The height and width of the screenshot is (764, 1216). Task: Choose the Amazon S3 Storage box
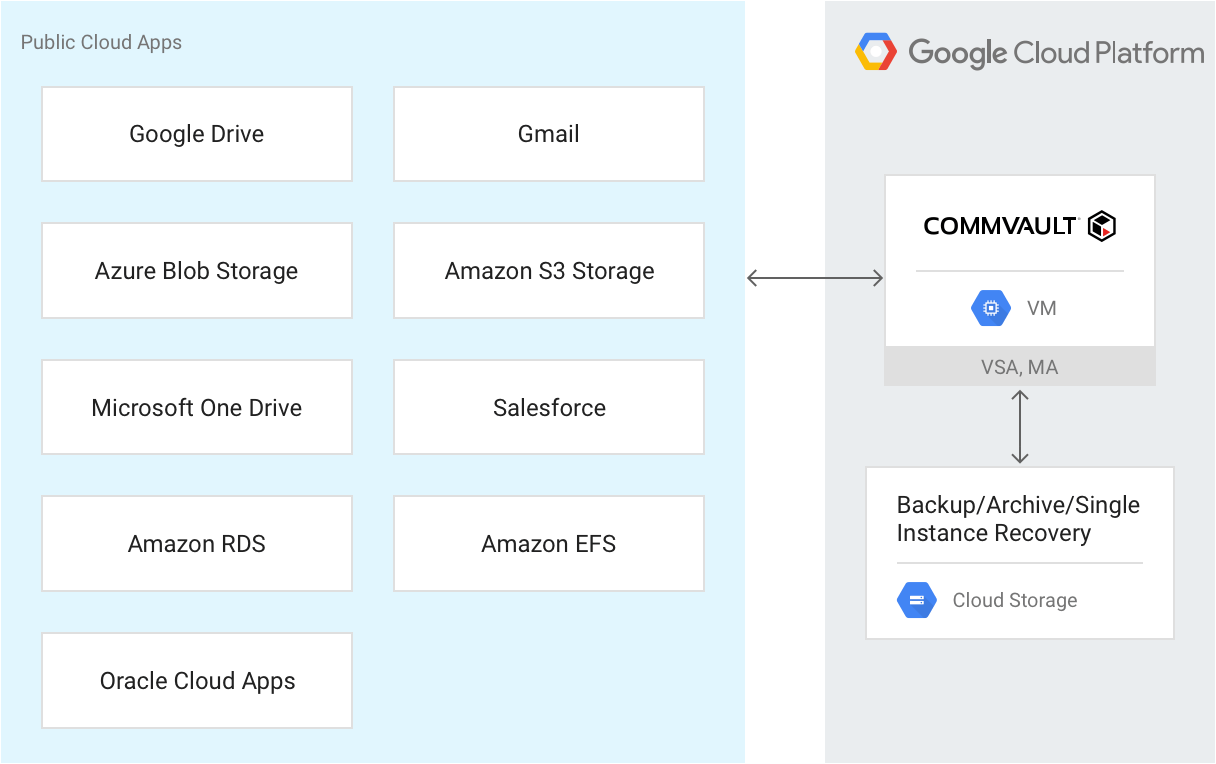[549, 271]
